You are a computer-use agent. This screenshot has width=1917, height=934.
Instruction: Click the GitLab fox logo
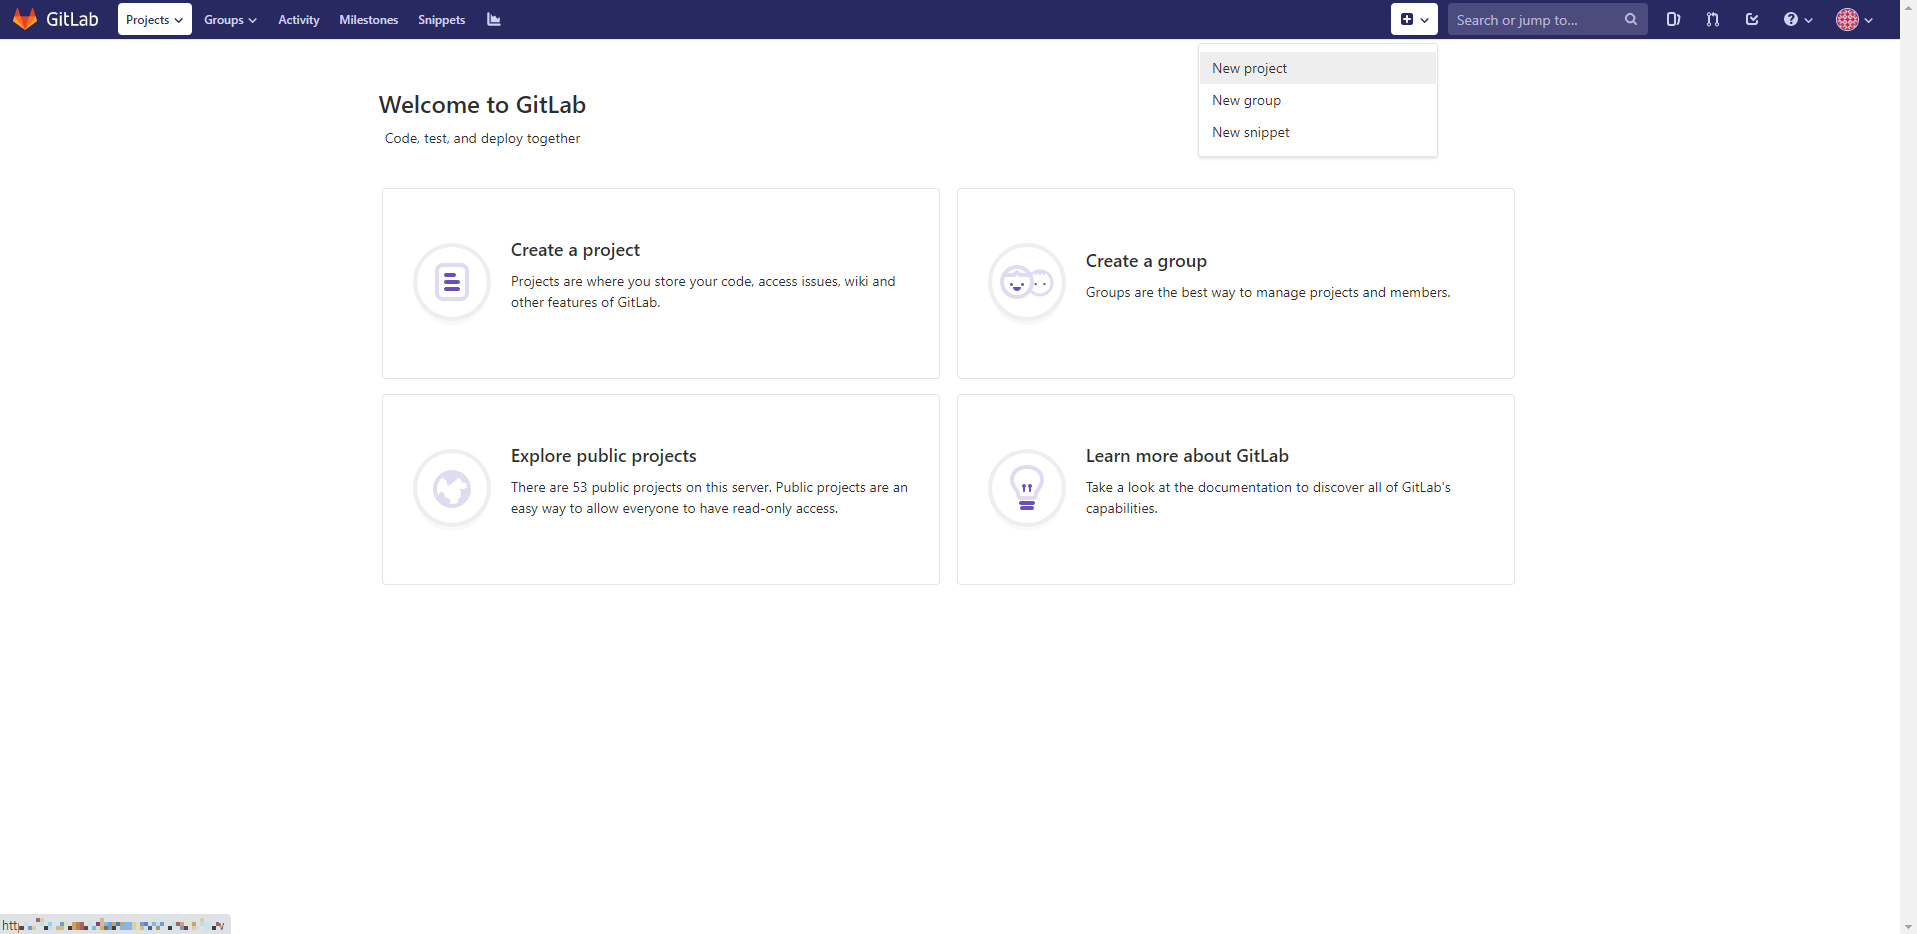pyautogui.click(x=25, y=19)
